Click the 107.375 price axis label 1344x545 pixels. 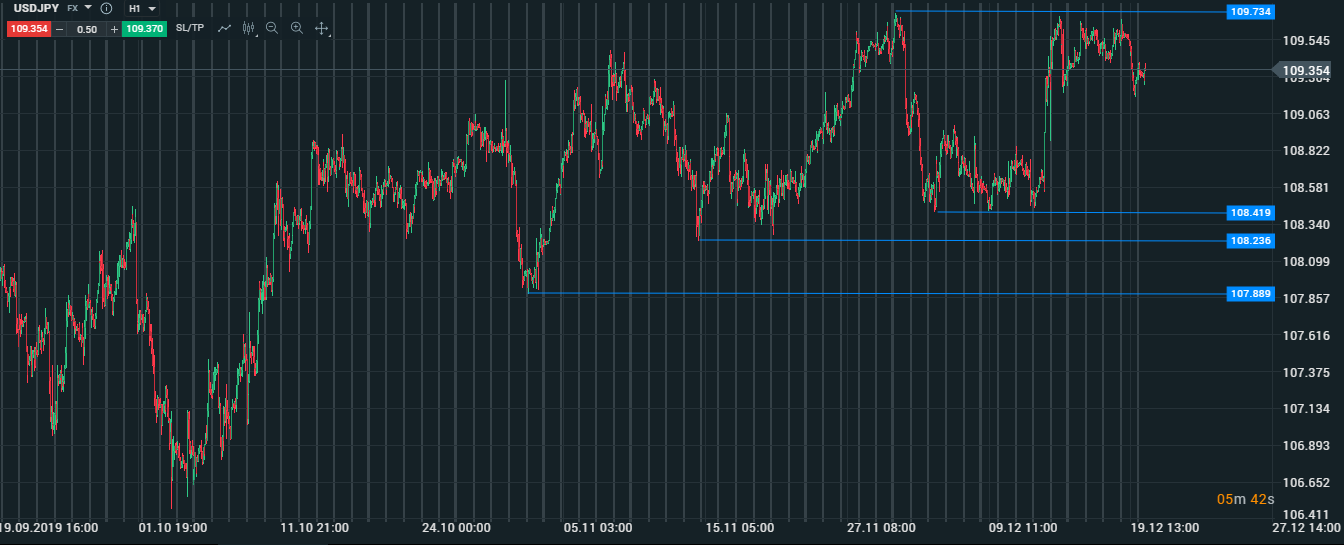(x=1306, y=372)
